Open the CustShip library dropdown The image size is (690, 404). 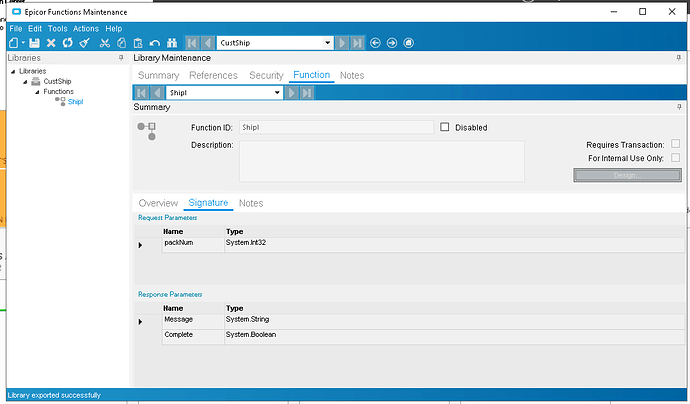(x=327, y=43)
